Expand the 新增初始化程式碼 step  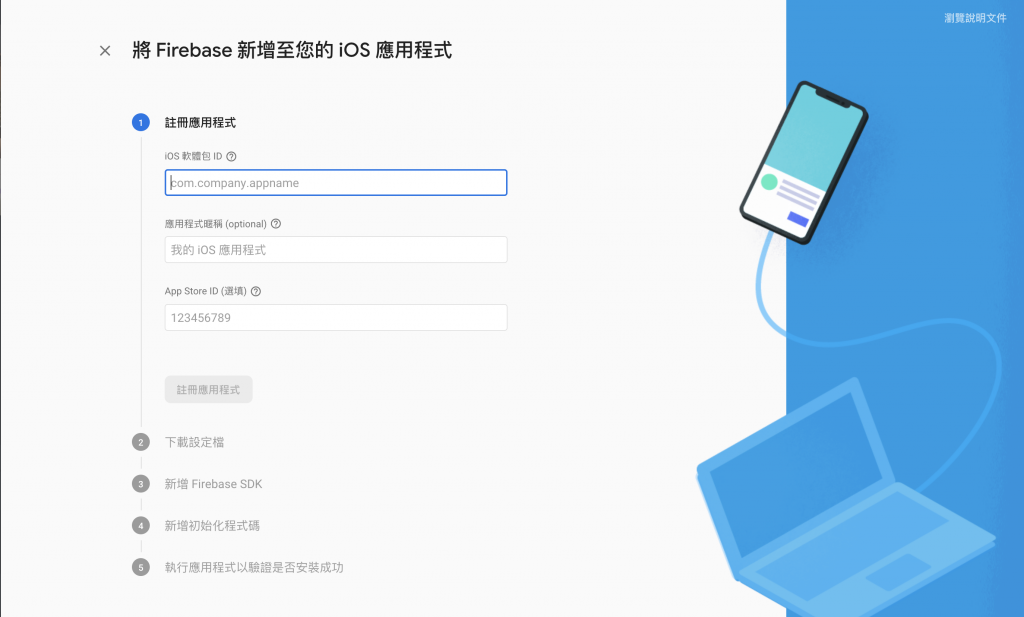pos(212,526)
